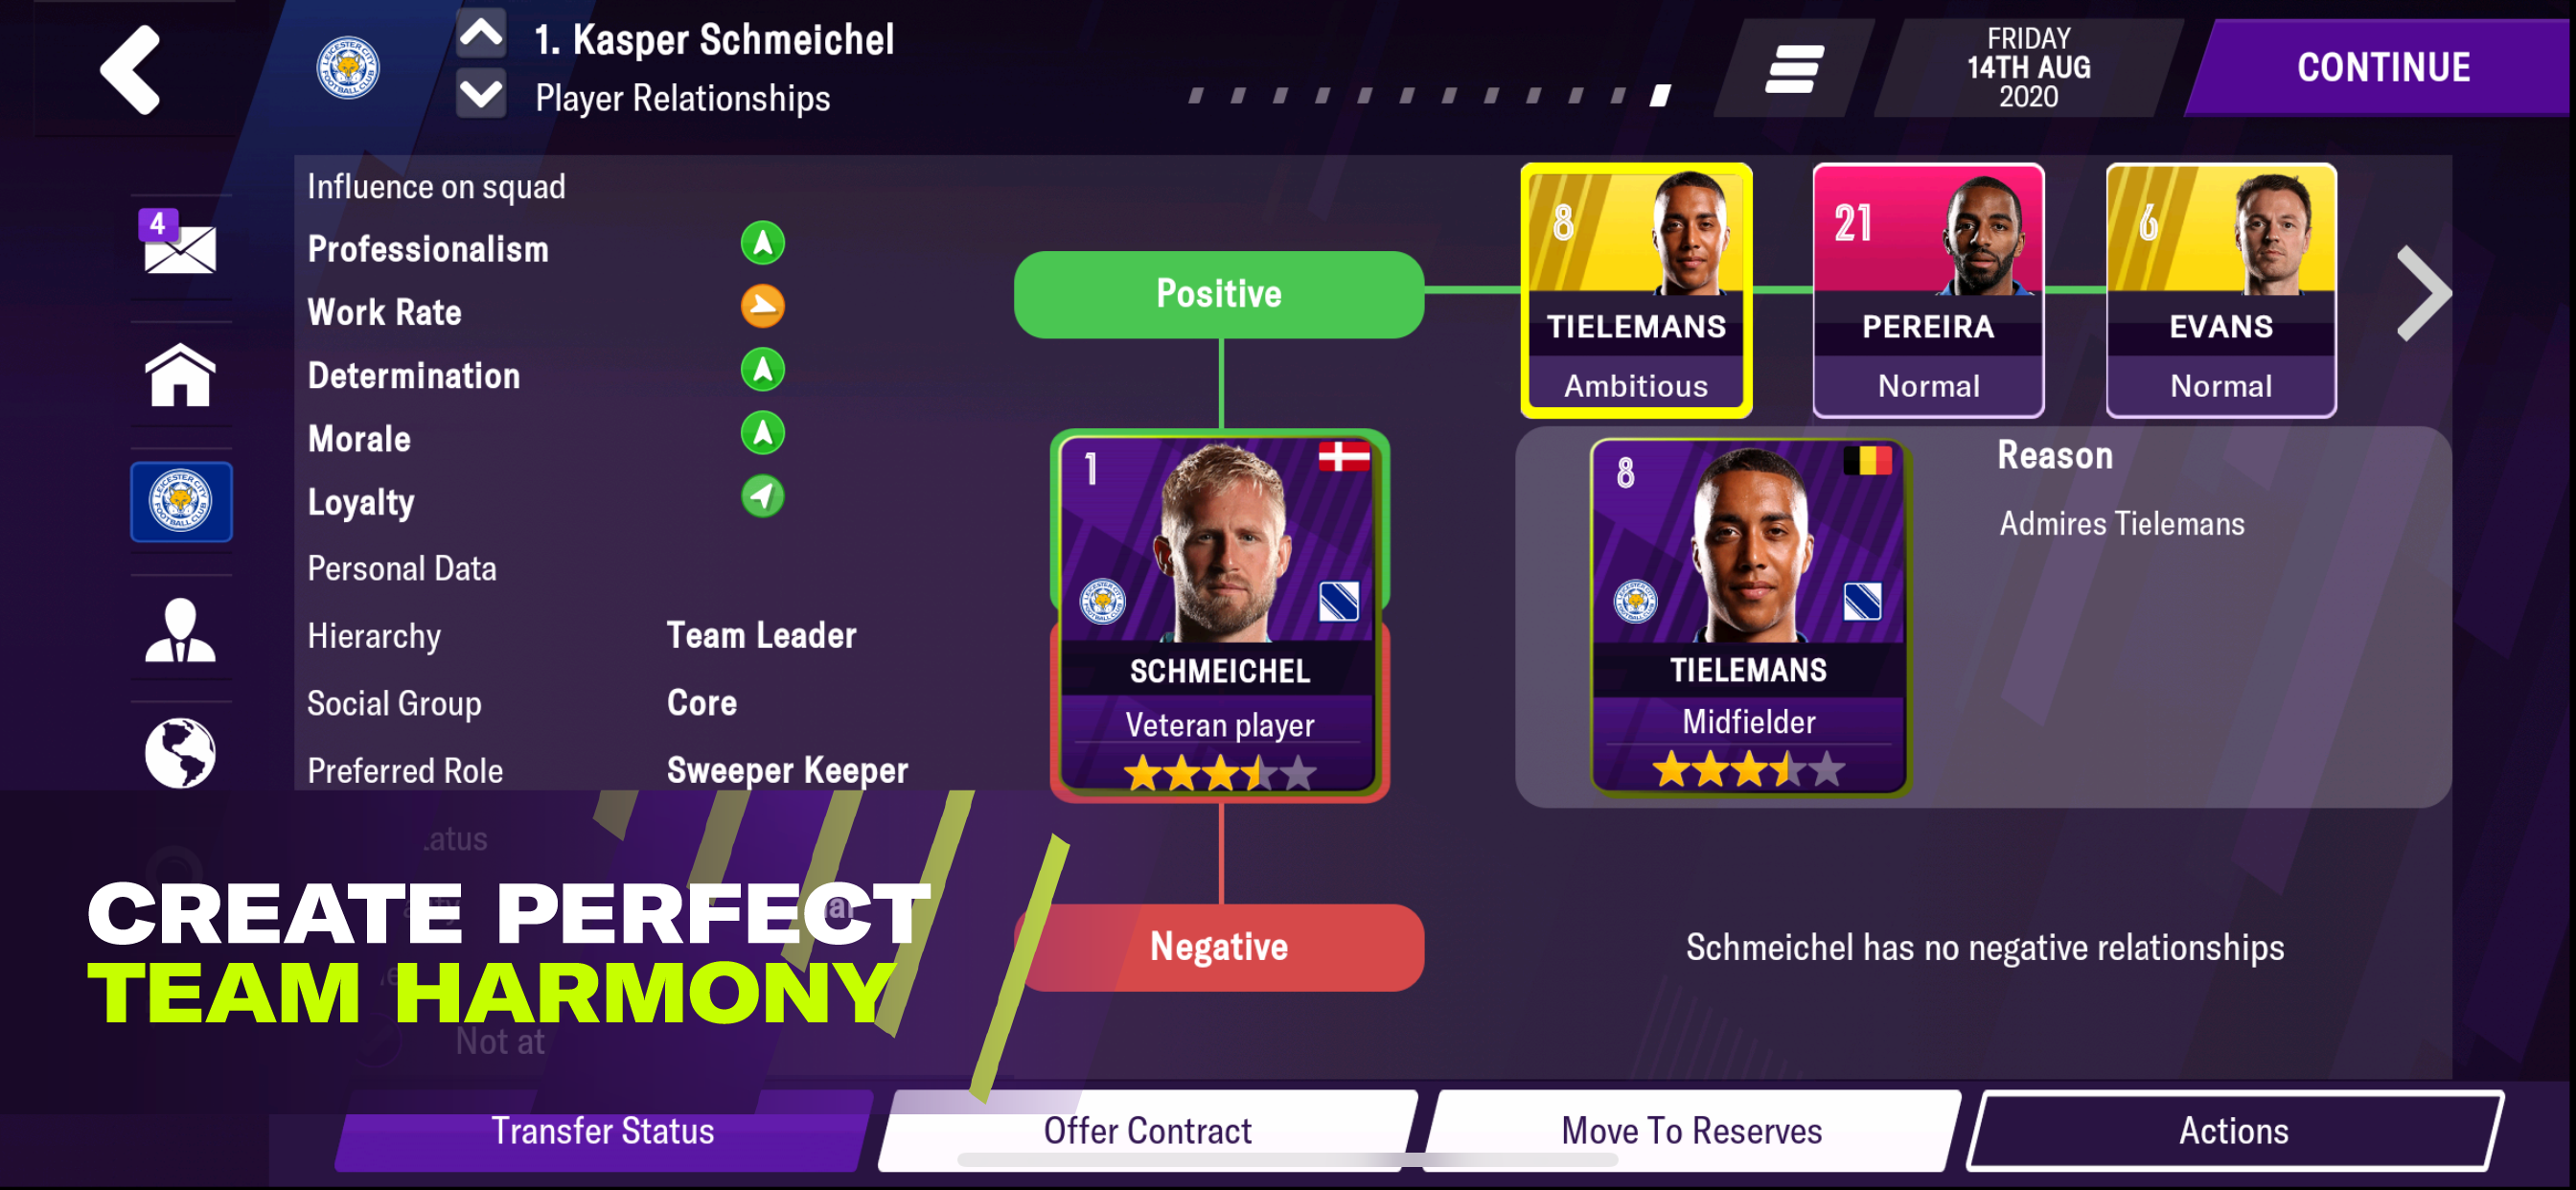
Task: Switch to next player with down chevron
Action: click(x=481, y=94)
